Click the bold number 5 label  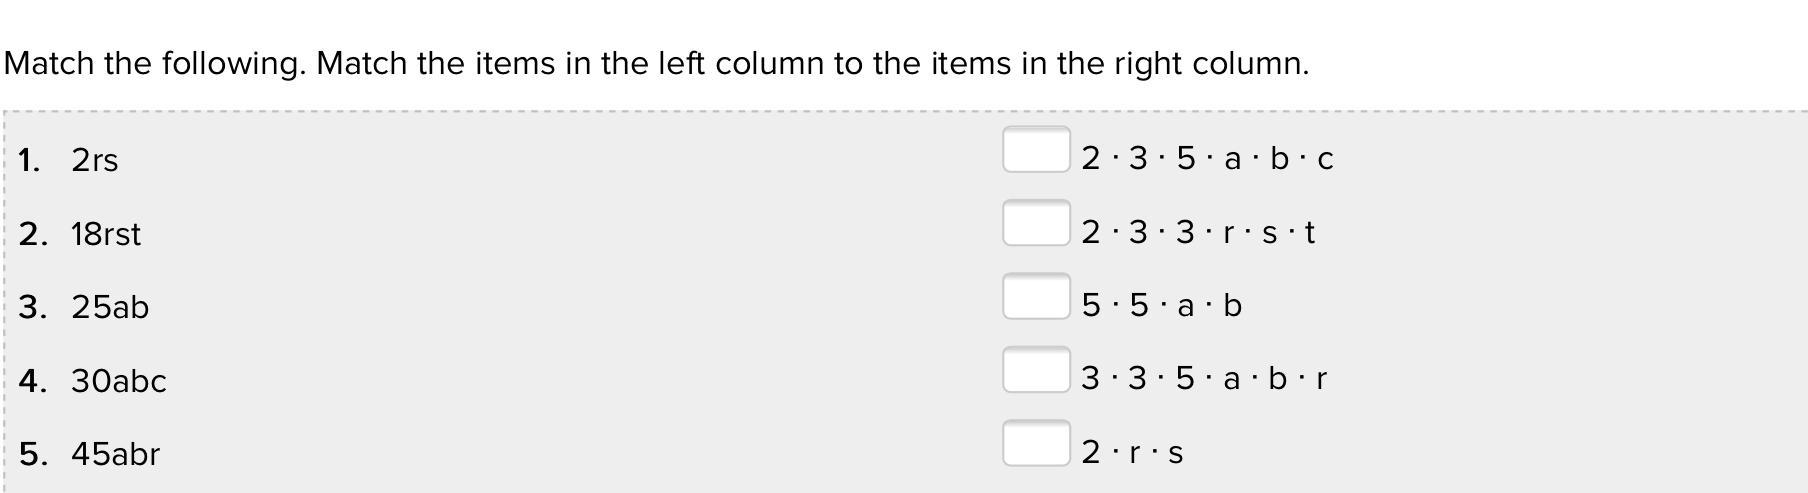(x=32, y=454)
